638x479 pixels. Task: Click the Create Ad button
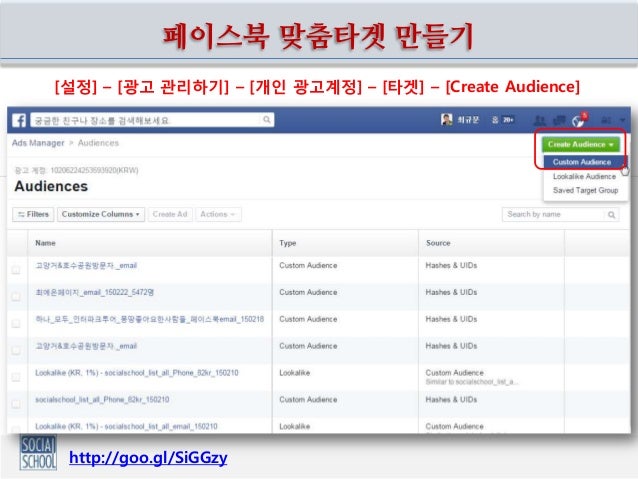point(170,214)
